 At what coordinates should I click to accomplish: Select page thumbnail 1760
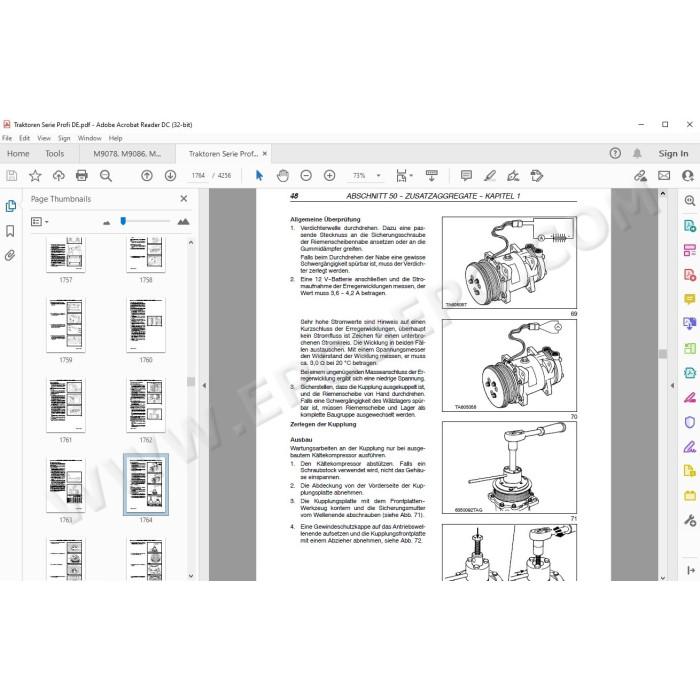point(146,325)
